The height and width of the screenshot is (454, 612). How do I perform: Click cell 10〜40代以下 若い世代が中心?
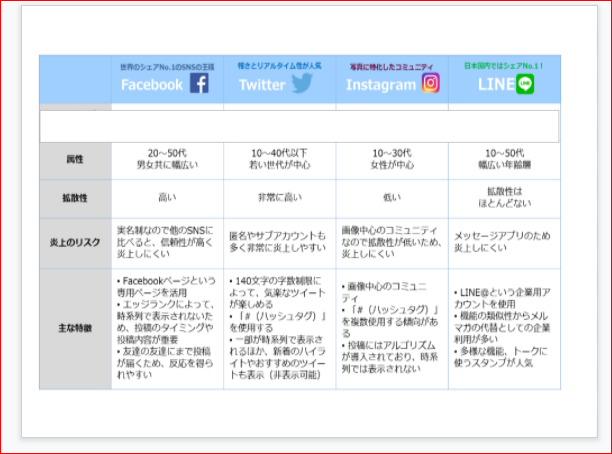click(280, 161)
